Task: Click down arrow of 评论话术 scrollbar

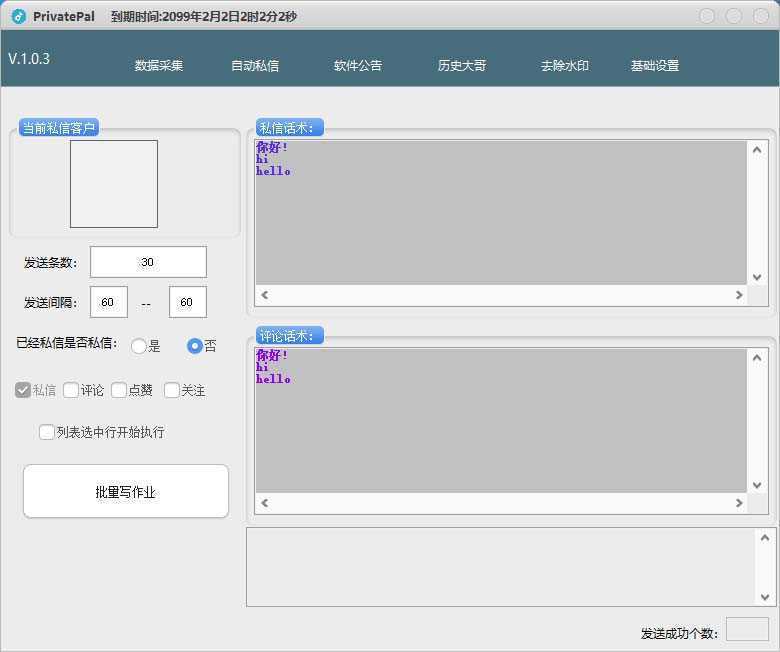Action: click(757, 485)
